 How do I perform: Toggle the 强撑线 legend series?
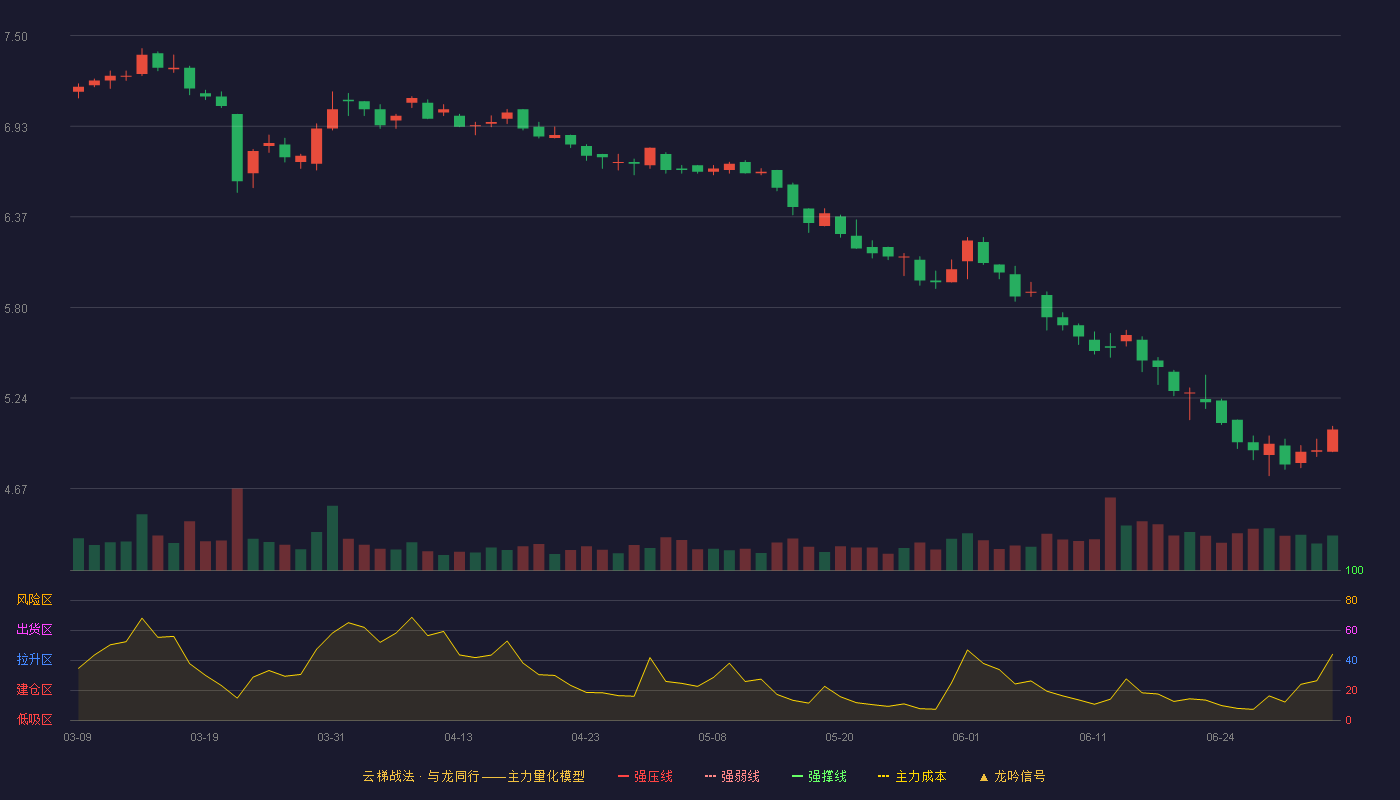tap(819, 776)
